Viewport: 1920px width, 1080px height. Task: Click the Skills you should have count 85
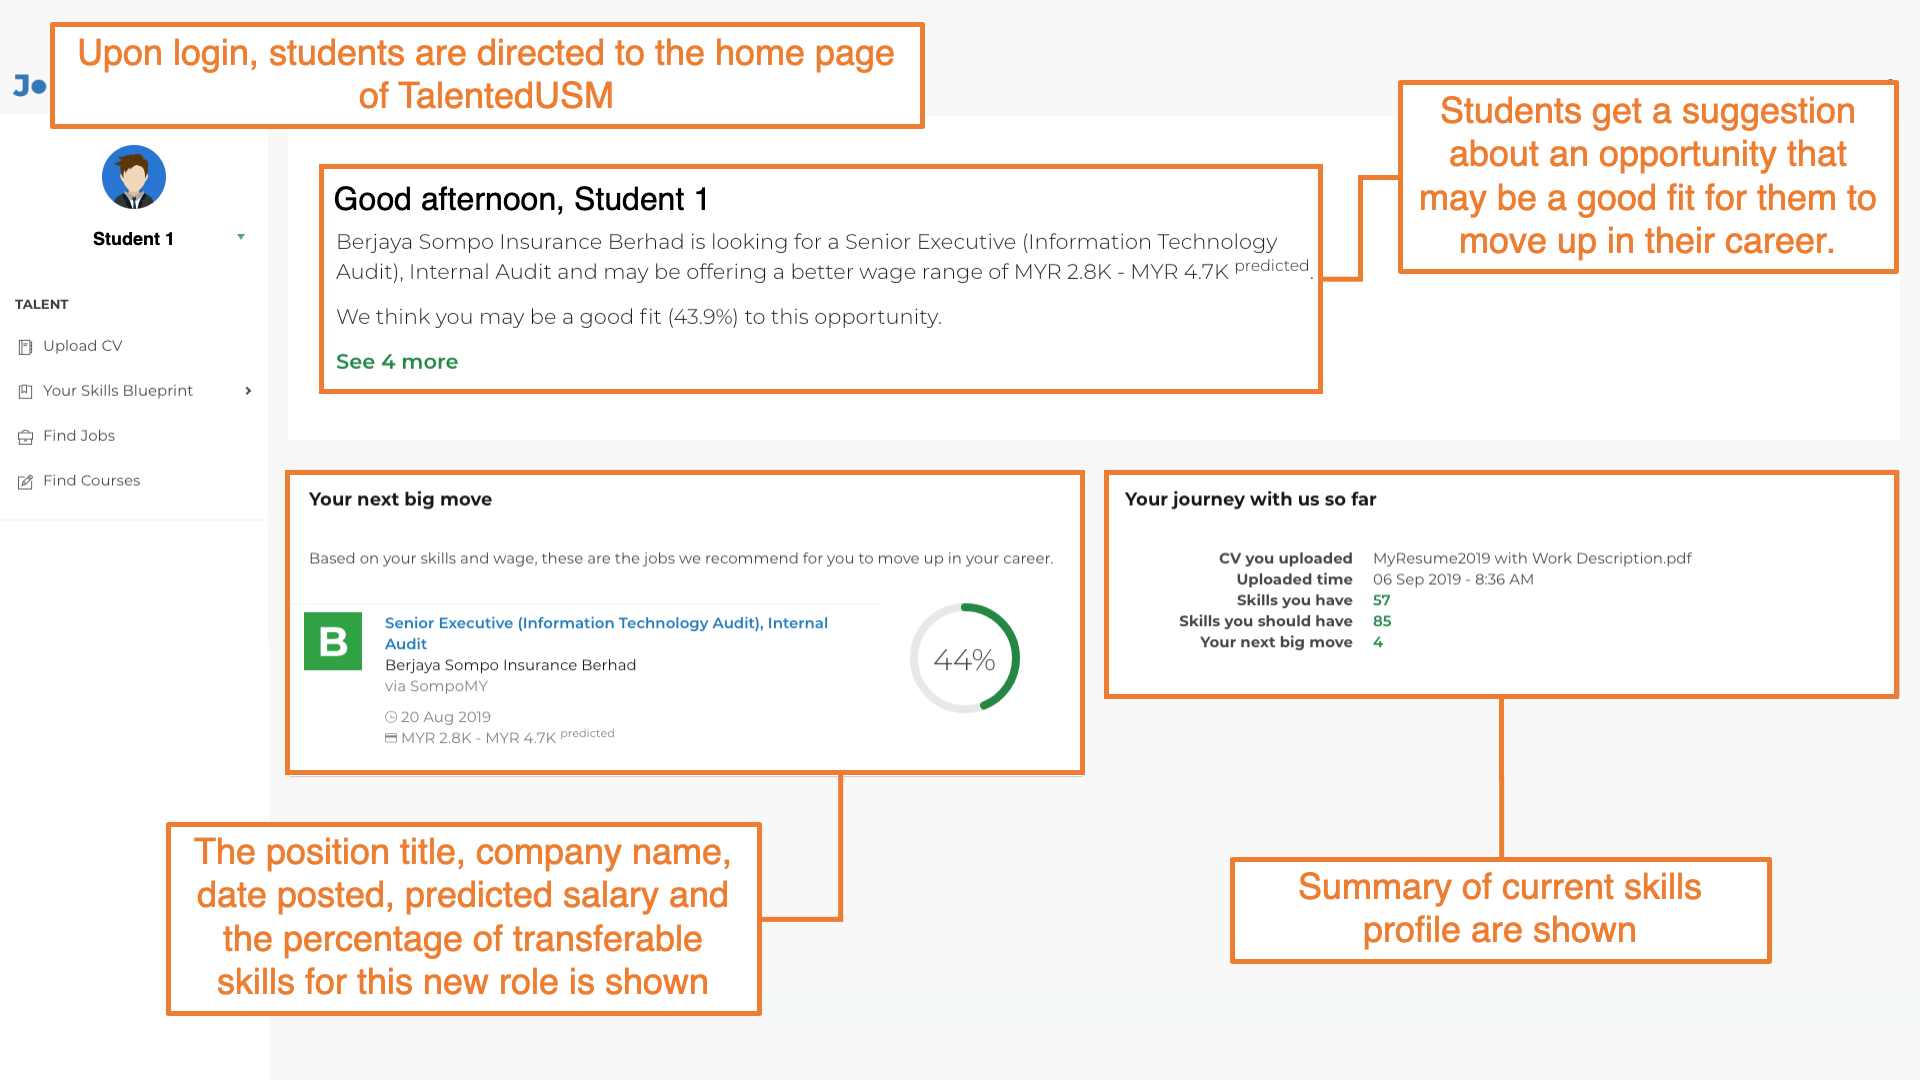point(1382,621)
